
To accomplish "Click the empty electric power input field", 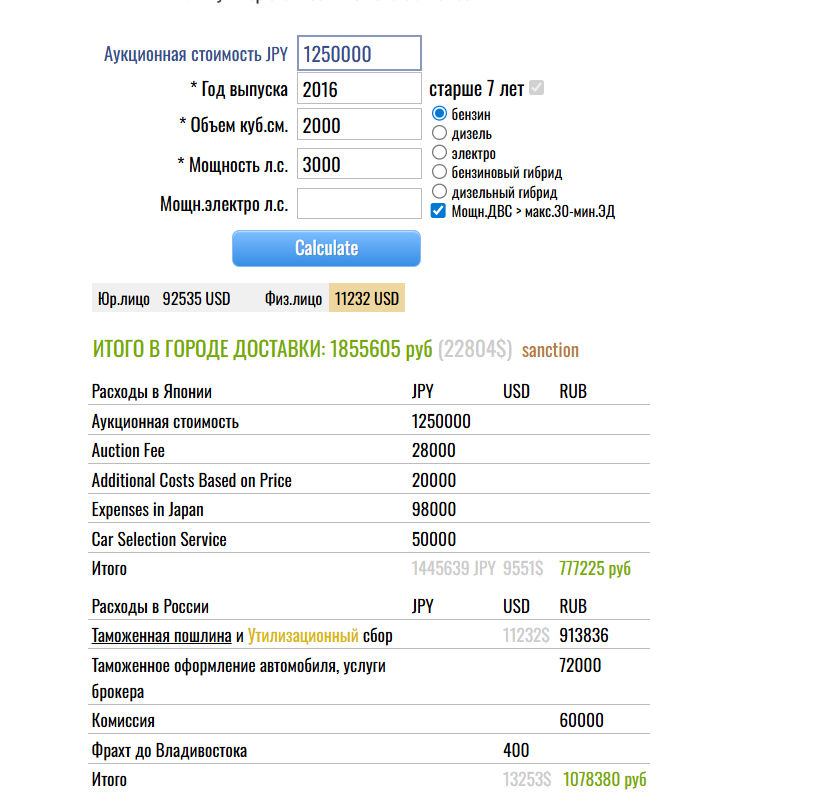I will click(359, 204).
